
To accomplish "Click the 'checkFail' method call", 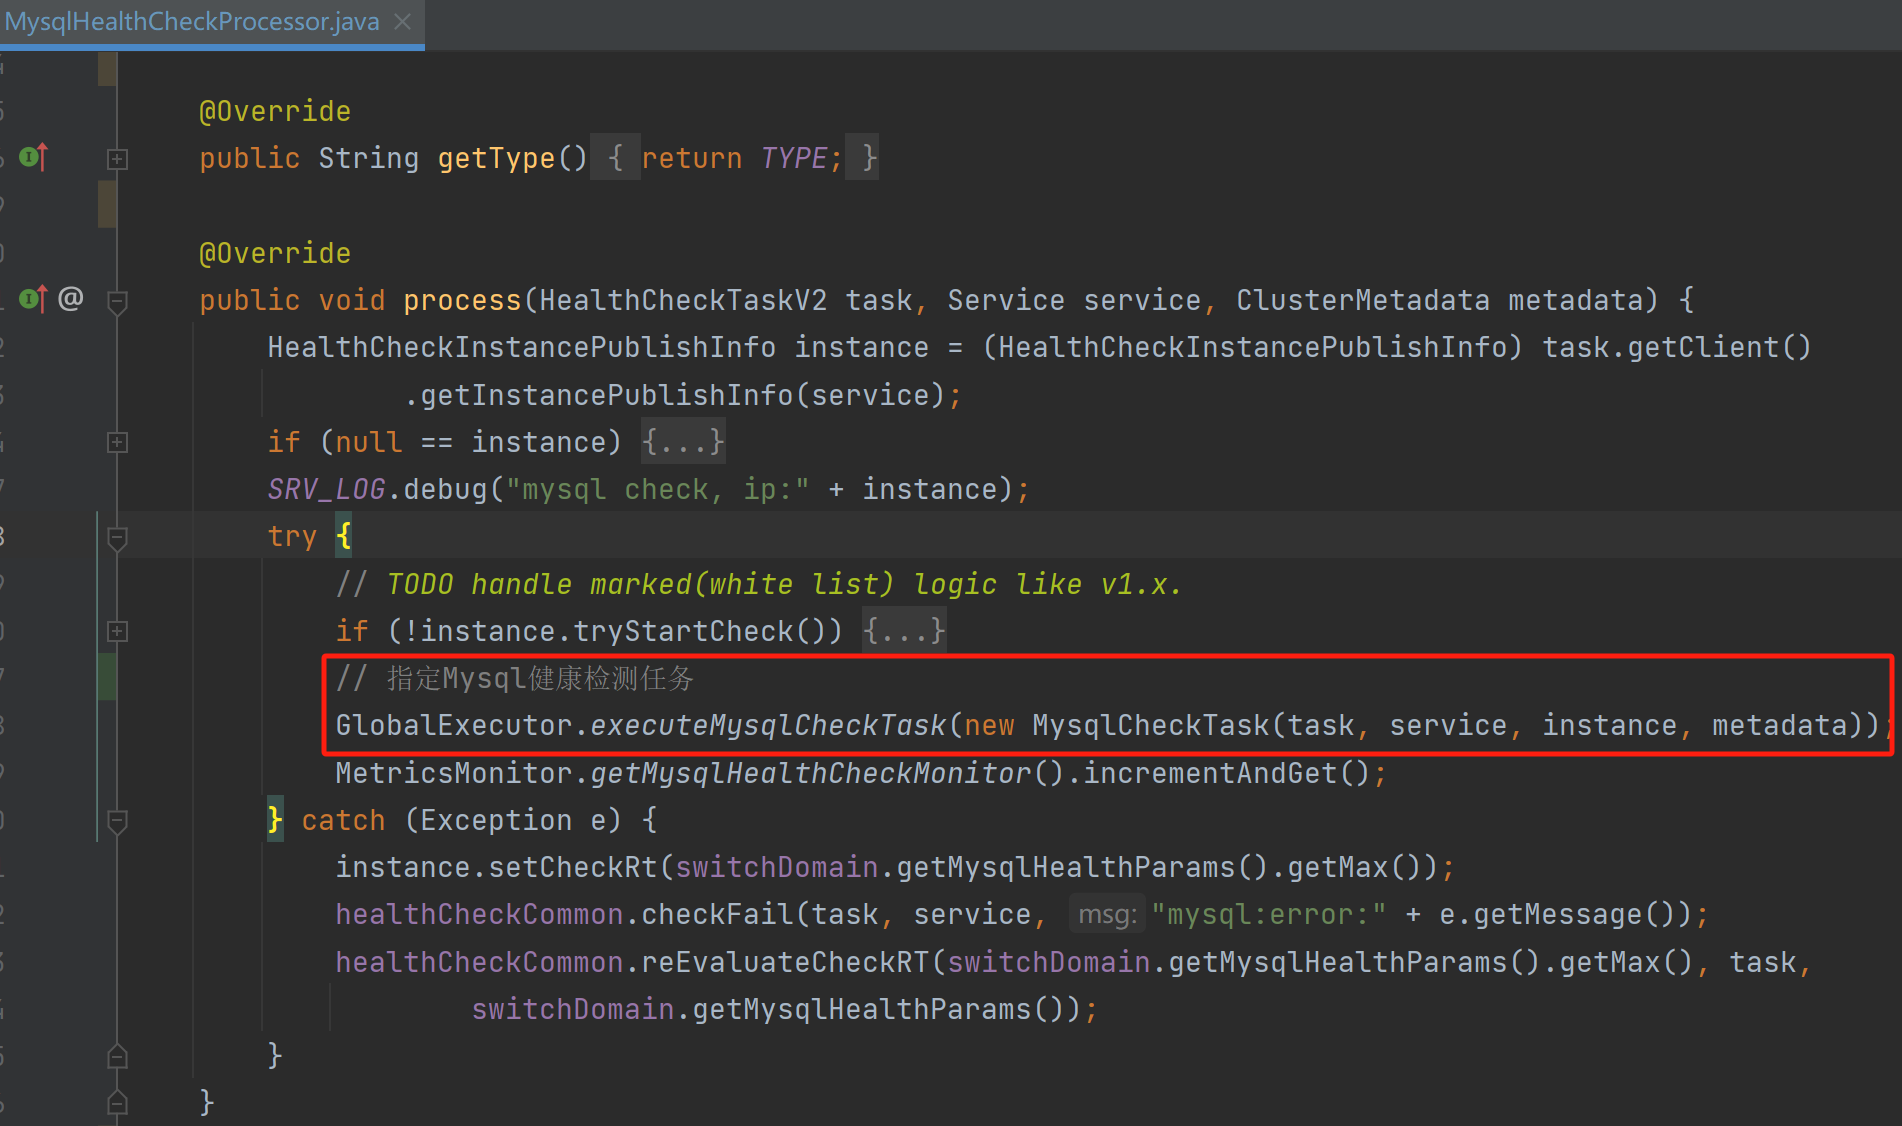I will click(717, 914).
